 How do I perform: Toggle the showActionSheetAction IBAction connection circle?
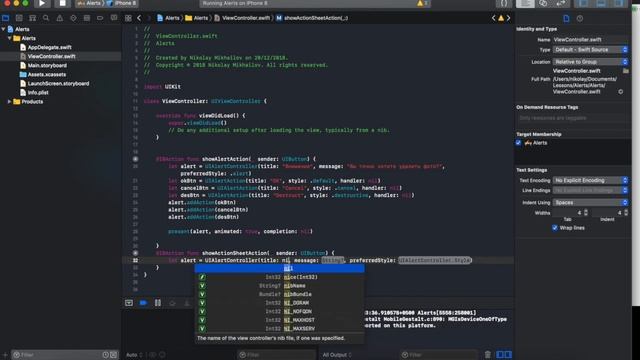[135, 253]
